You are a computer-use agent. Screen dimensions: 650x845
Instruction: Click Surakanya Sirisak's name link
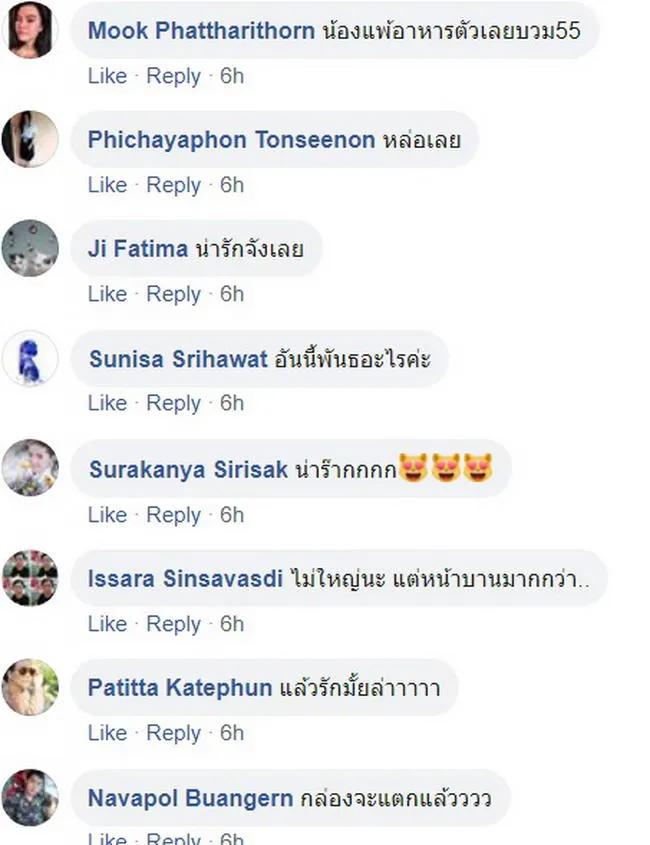click(188, 469)
